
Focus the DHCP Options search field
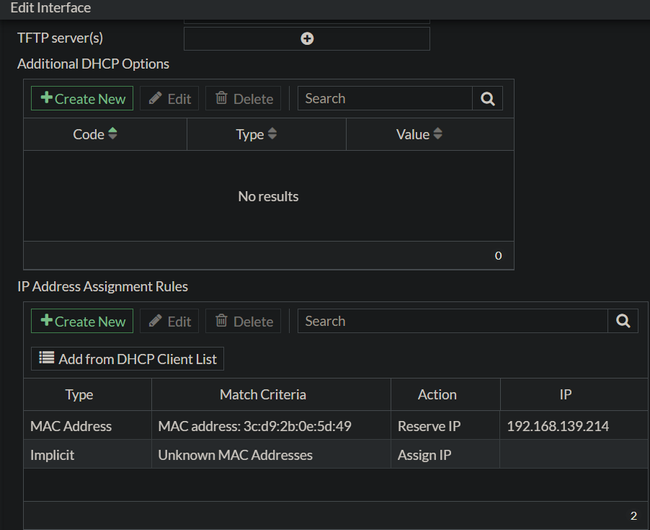(385, 98)
